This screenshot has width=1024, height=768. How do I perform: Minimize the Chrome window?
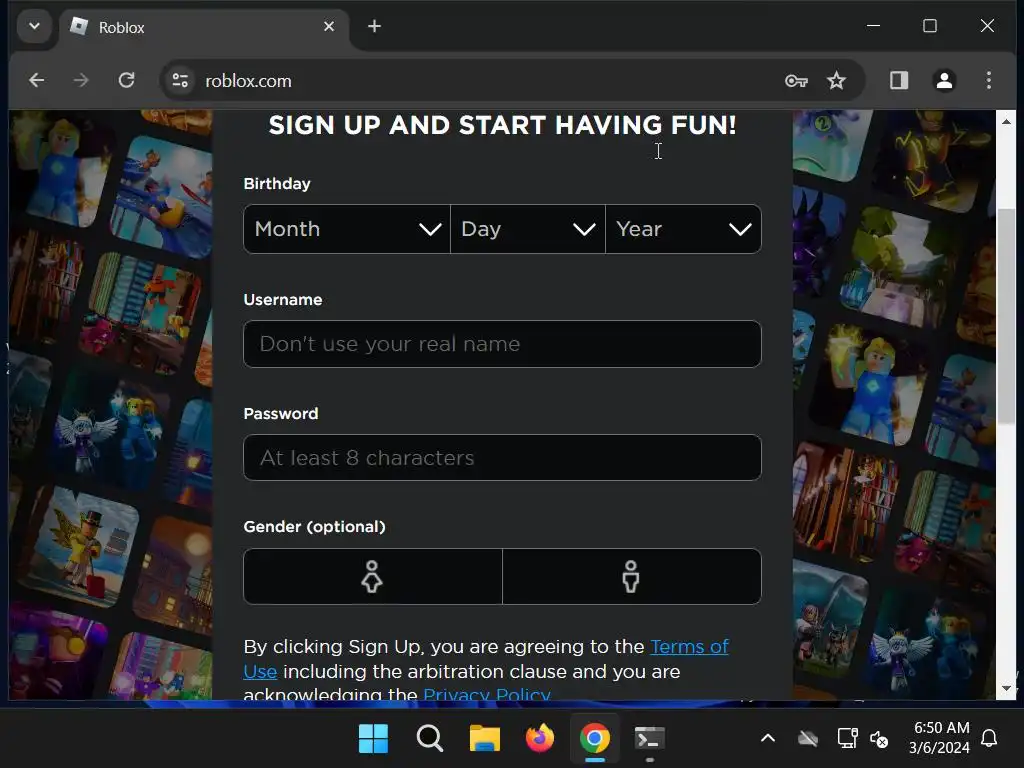873,26
